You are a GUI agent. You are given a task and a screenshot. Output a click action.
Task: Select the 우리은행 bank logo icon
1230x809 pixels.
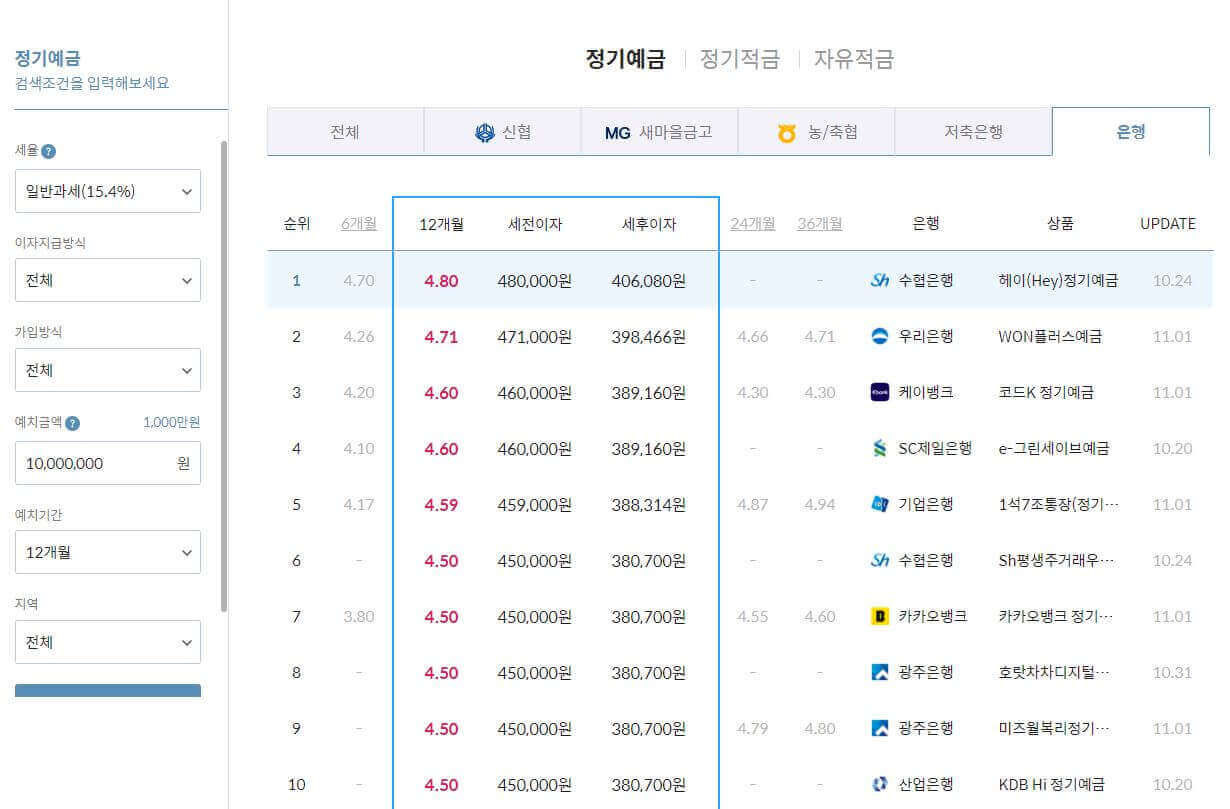(878, 336)
